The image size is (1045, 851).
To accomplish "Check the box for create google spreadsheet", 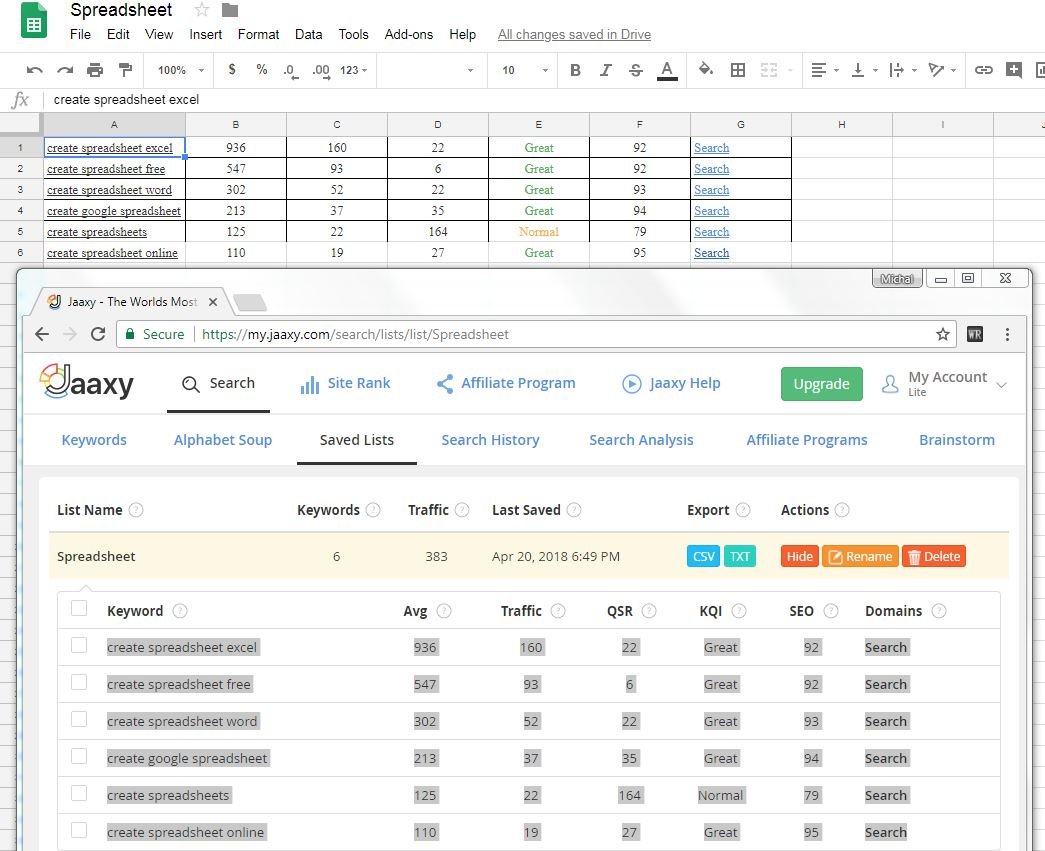I will (79, 756).
